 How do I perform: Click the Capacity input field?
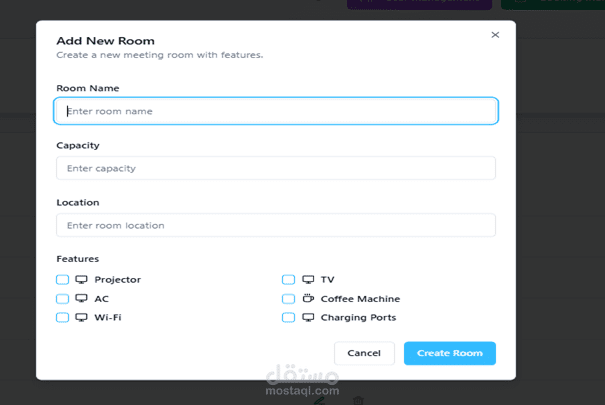(x=276, y=168)
